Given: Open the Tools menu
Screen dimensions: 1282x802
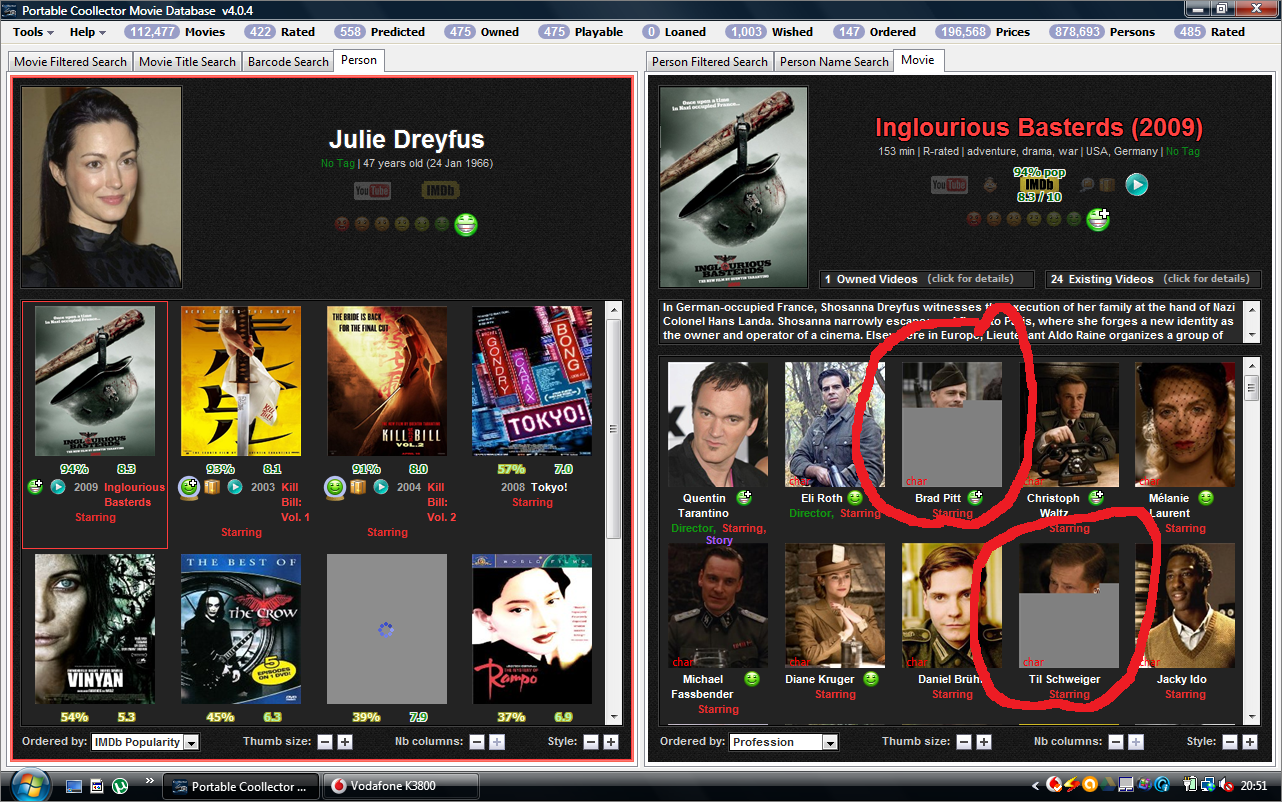Looking at the screenshot, I should click(x=33, y=32).
